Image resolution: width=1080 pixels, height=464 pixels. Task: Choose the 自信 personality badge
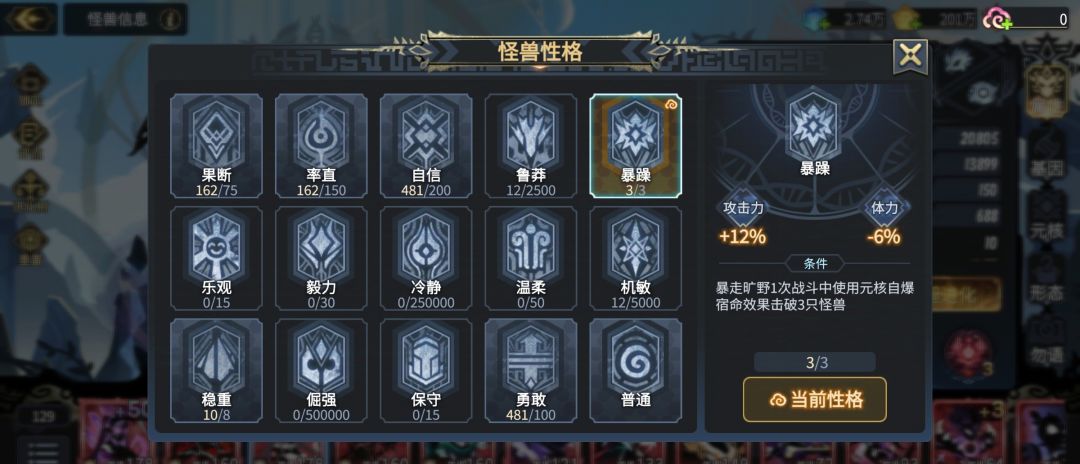click(x=426, y=146)
